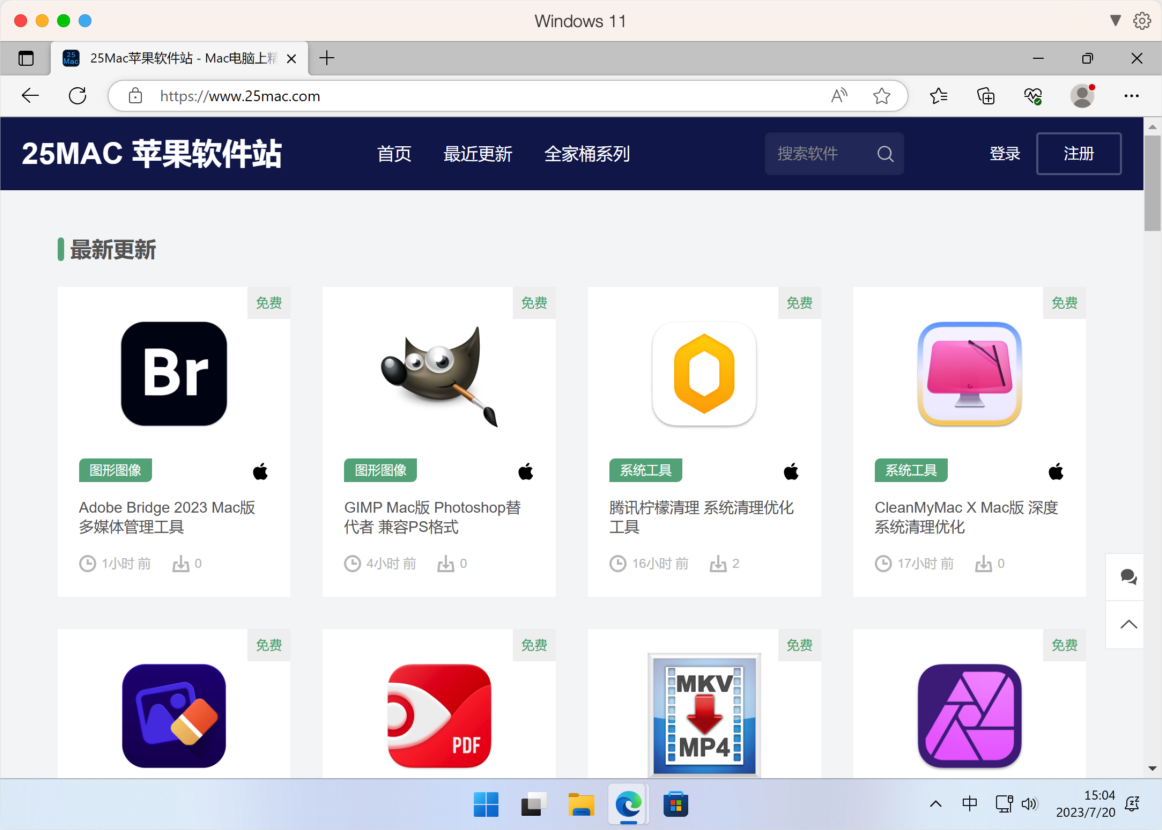The height and width of the screenshot is (830, 1162).
Task: Add this page to favorites with star icon
Action: click(881, 96)
